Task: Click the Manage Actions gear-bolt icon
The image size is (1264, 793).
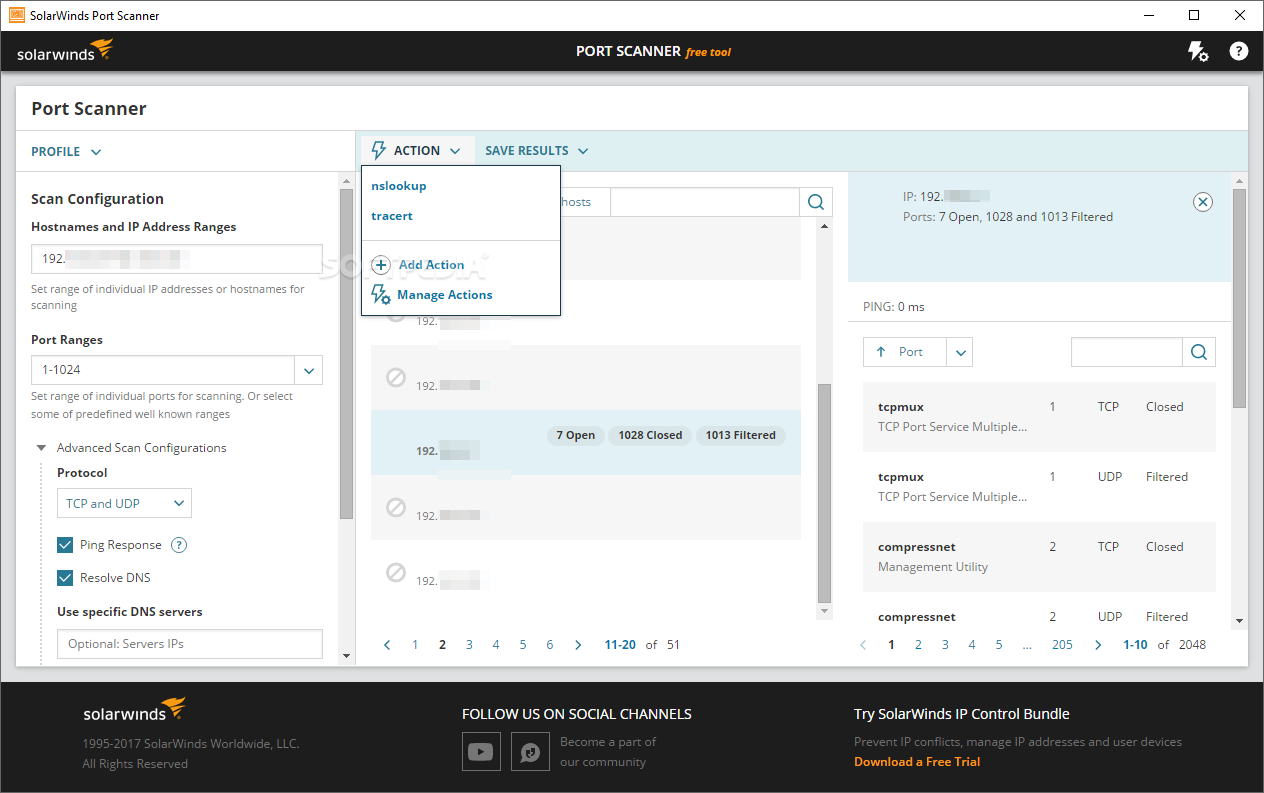Action: 381,295
